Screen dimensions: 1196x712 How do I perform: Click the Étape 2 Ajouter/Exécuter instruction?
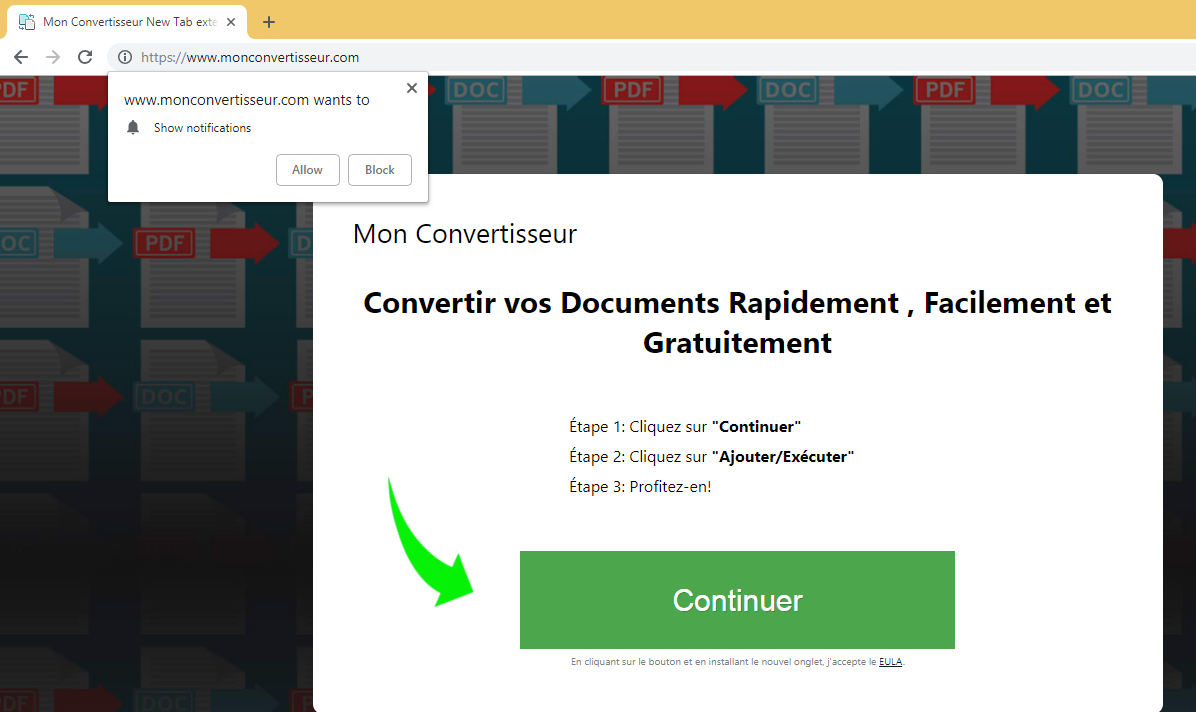[x=711, y=457]
